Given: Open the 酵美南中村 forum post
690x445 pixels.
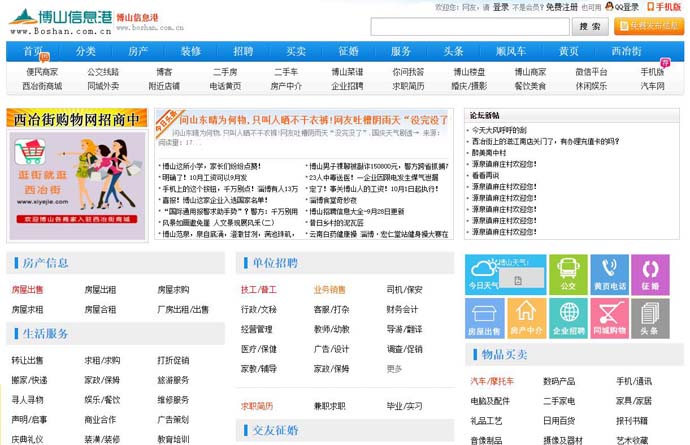Looking at the screenshot, I should [x=488, y=153].
